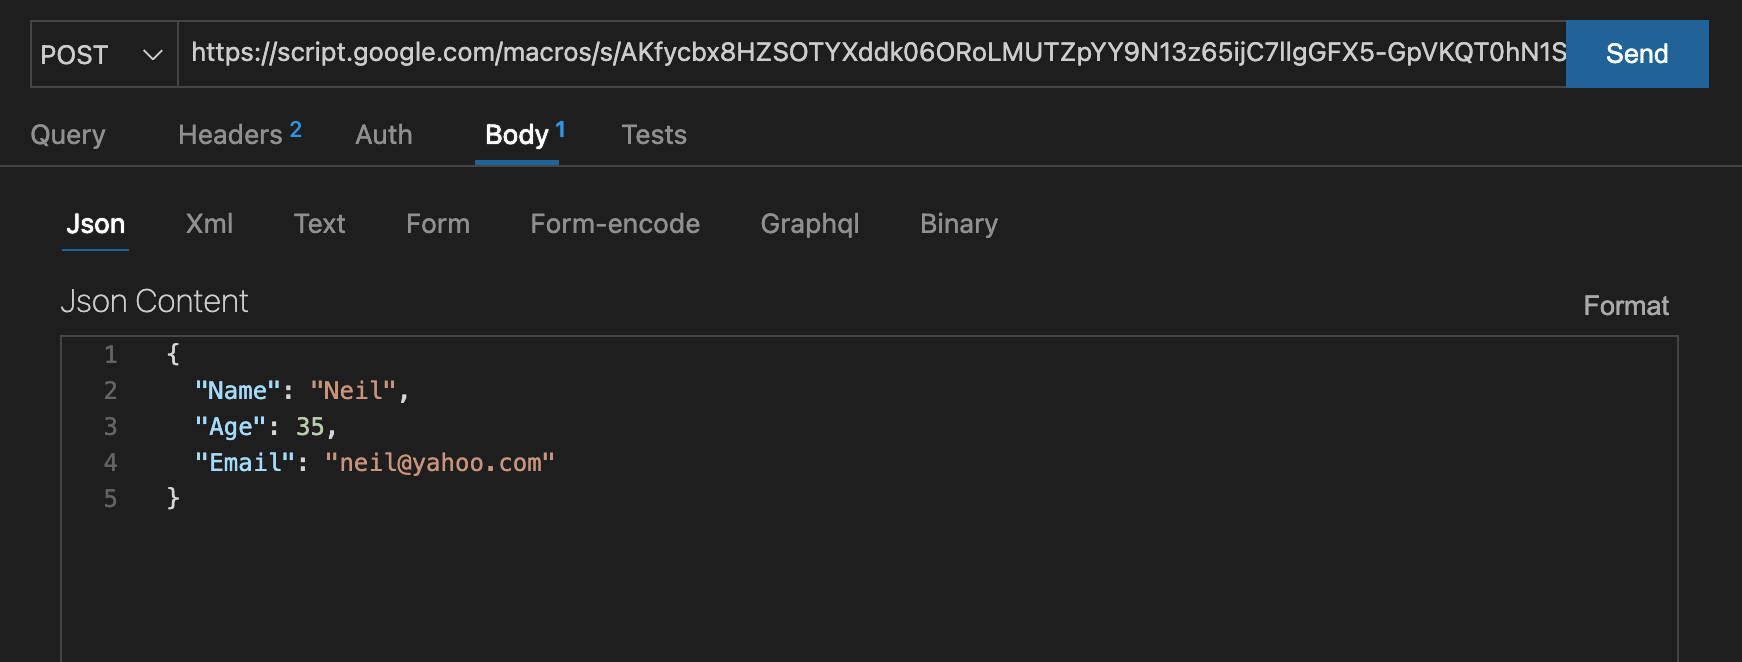Select the Body tab

(517, 135)
